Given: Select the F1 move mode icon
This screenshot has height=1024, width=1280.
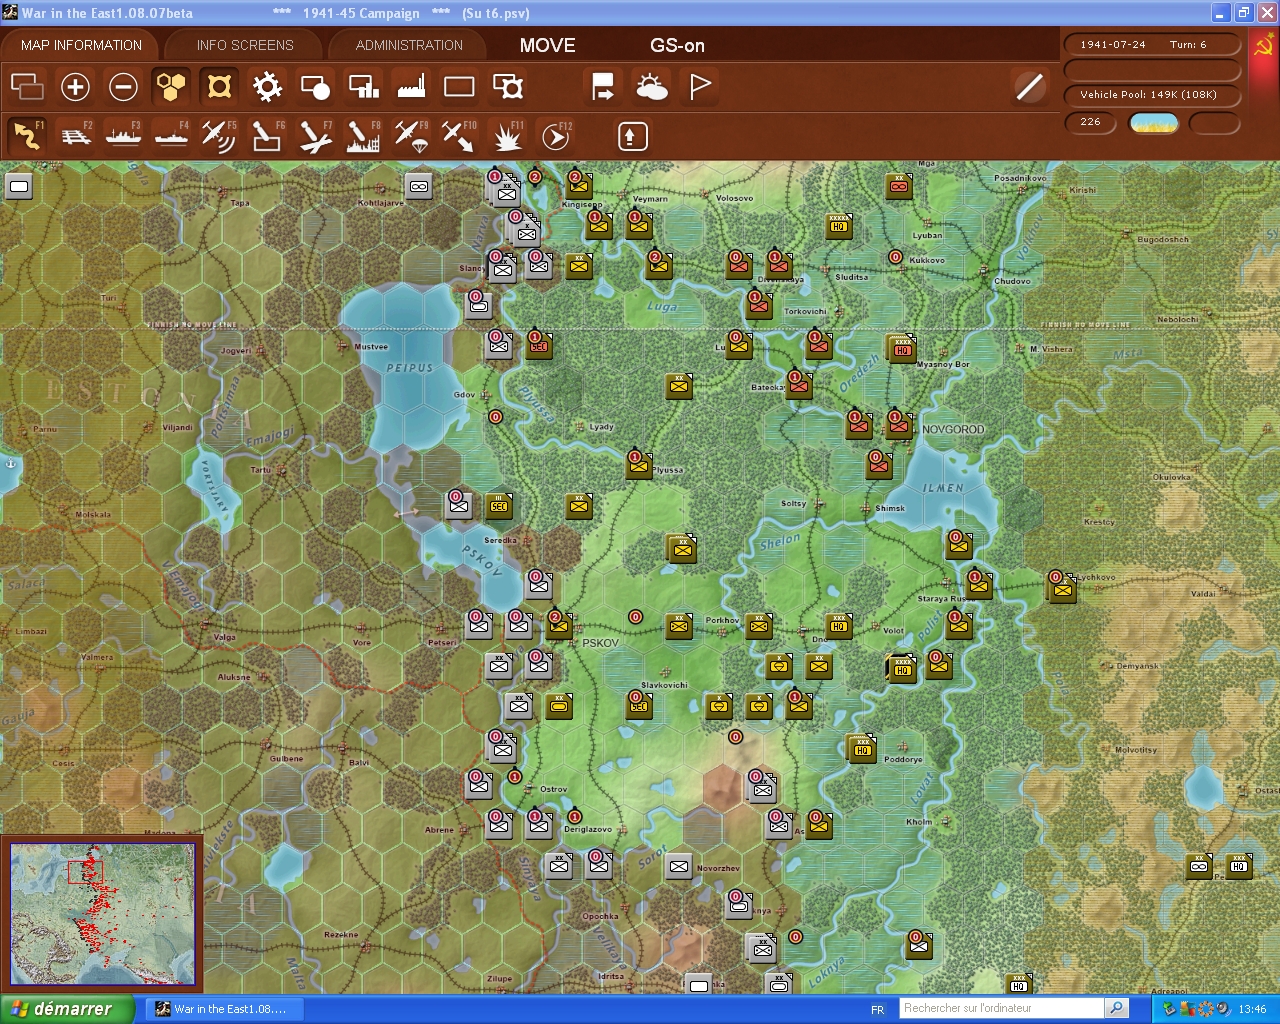Looking at the screenshot, I should tap(27, 135).
